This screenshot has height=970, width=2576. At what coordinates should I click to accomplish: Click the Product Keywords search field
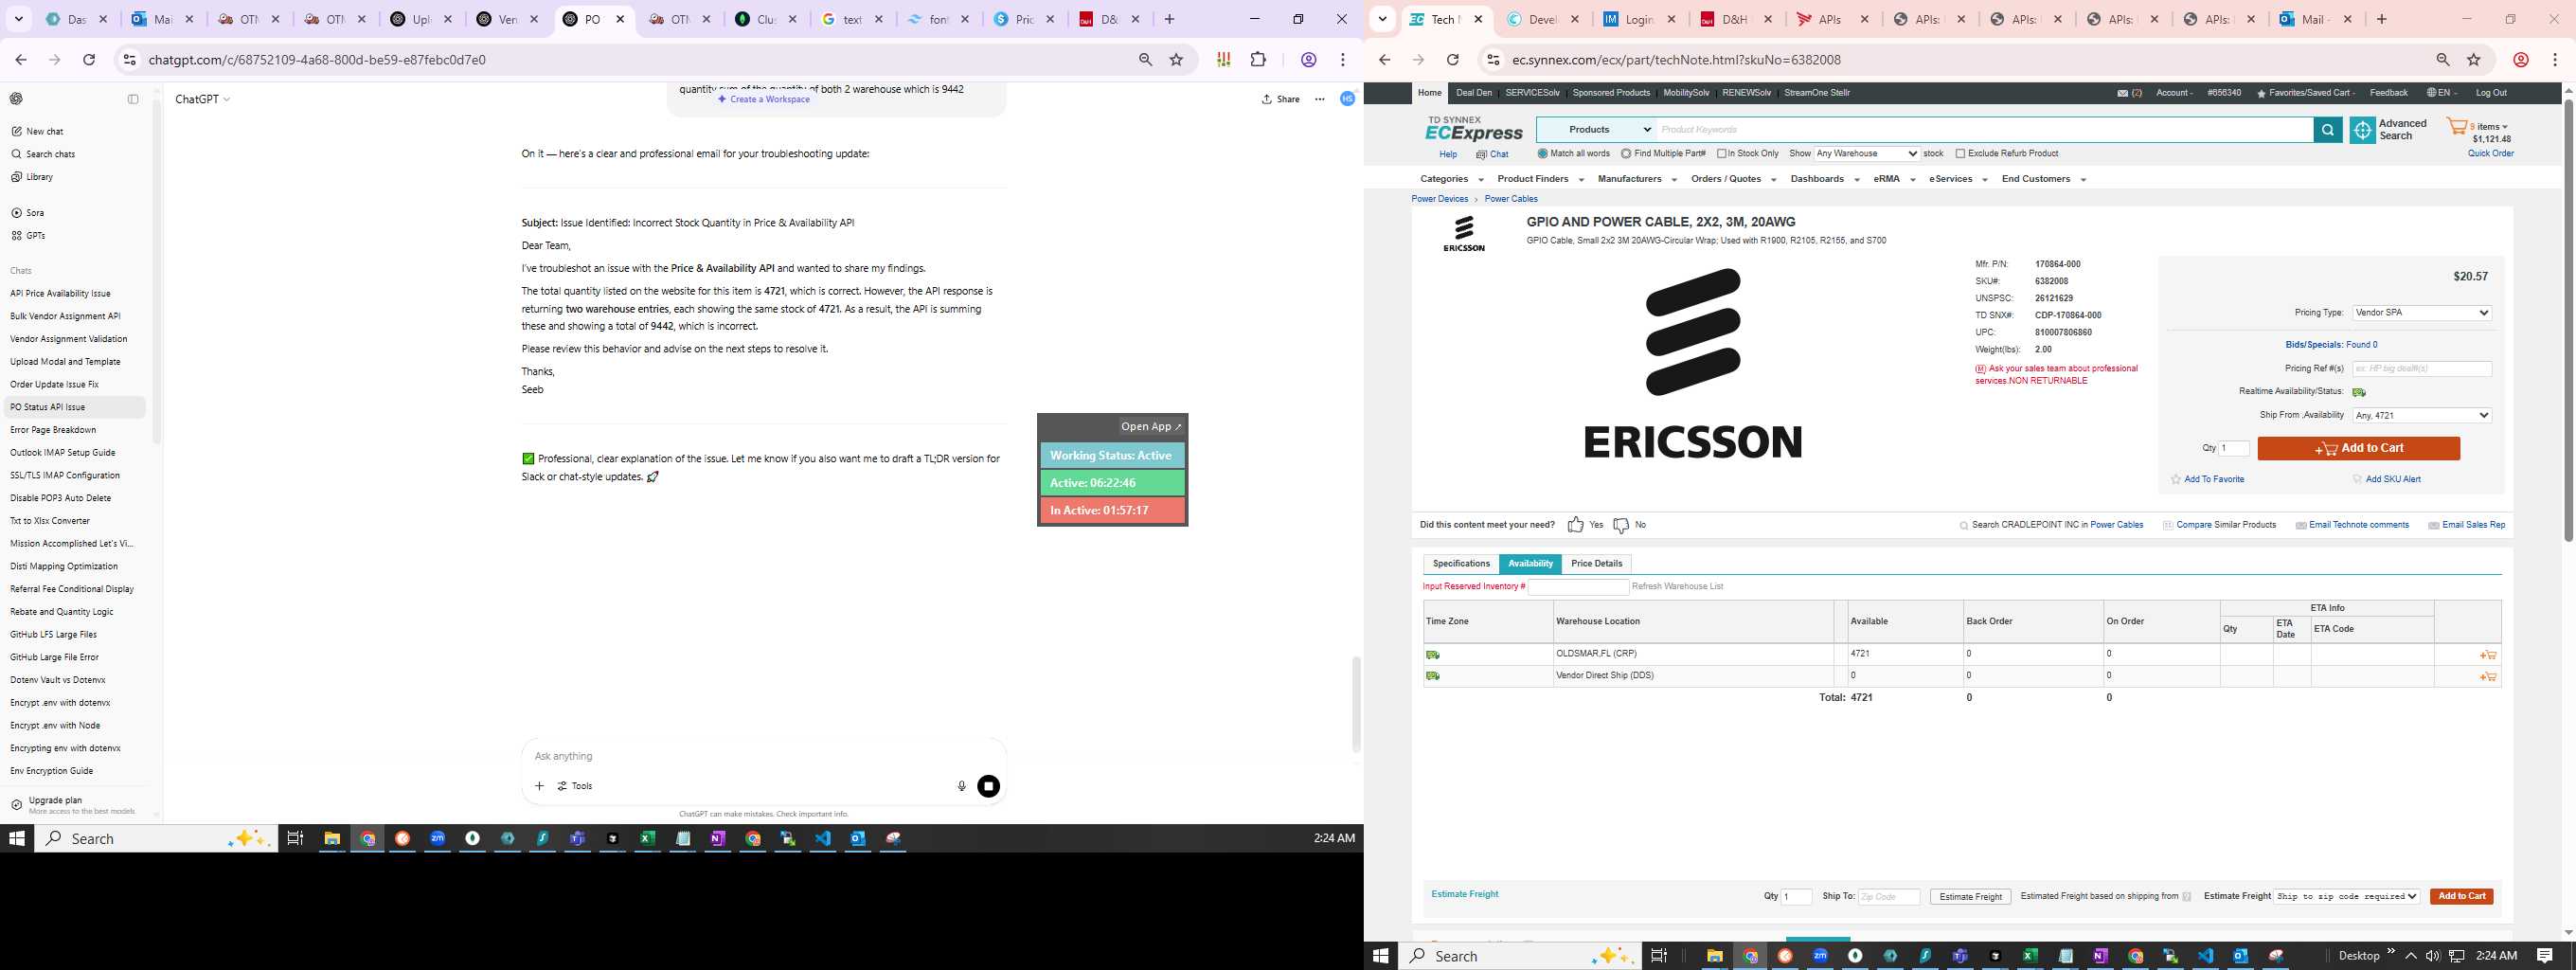1984,130
